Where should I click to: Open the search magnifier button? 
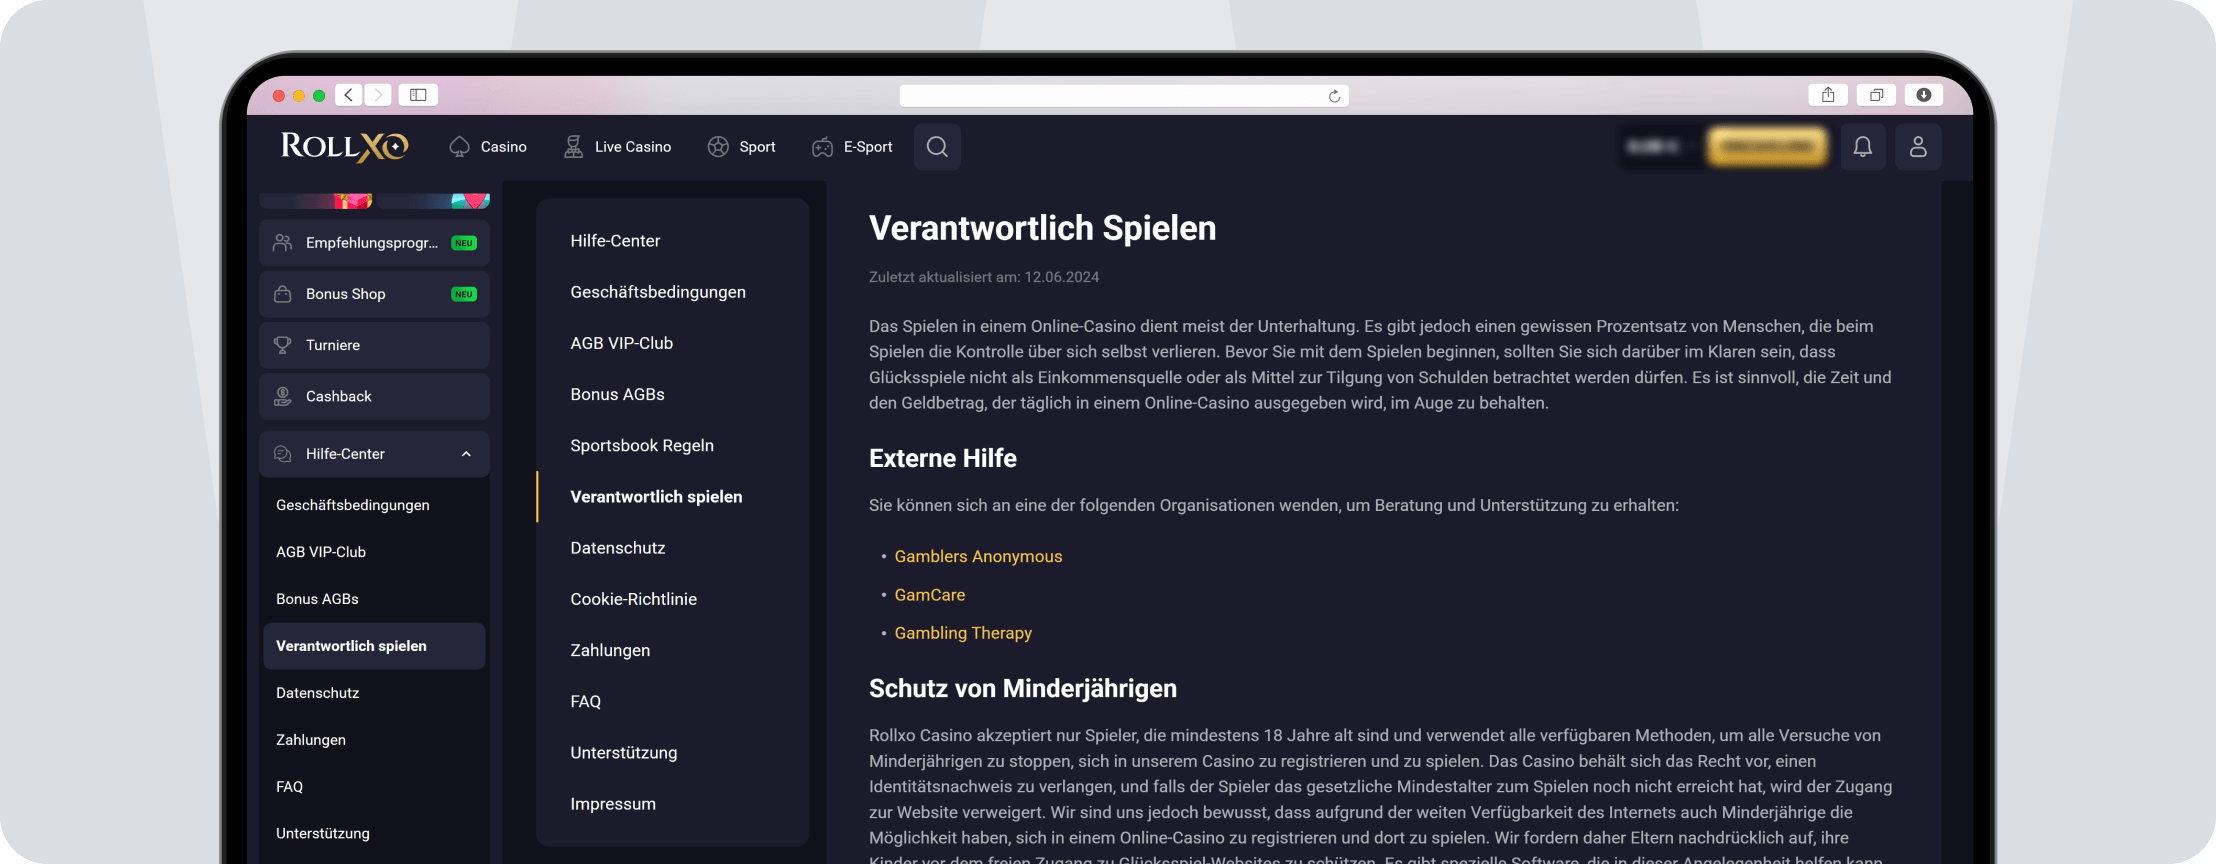click(x=937, y=147)
